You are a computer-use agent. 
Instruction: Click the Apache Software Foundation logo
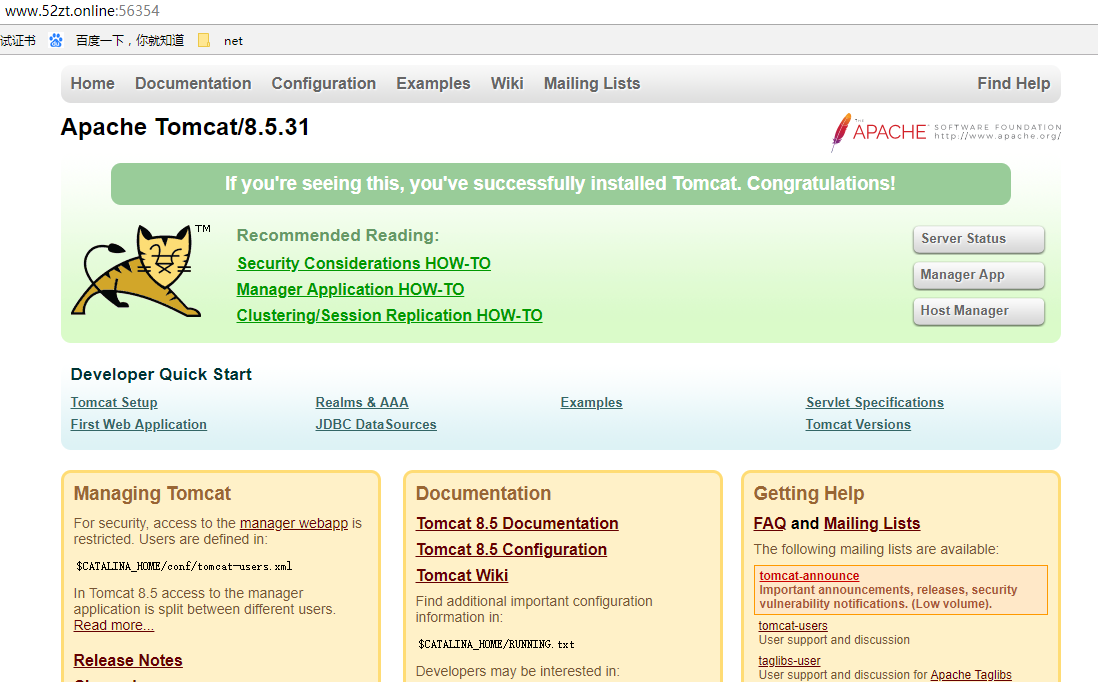(x=945, y=132)
